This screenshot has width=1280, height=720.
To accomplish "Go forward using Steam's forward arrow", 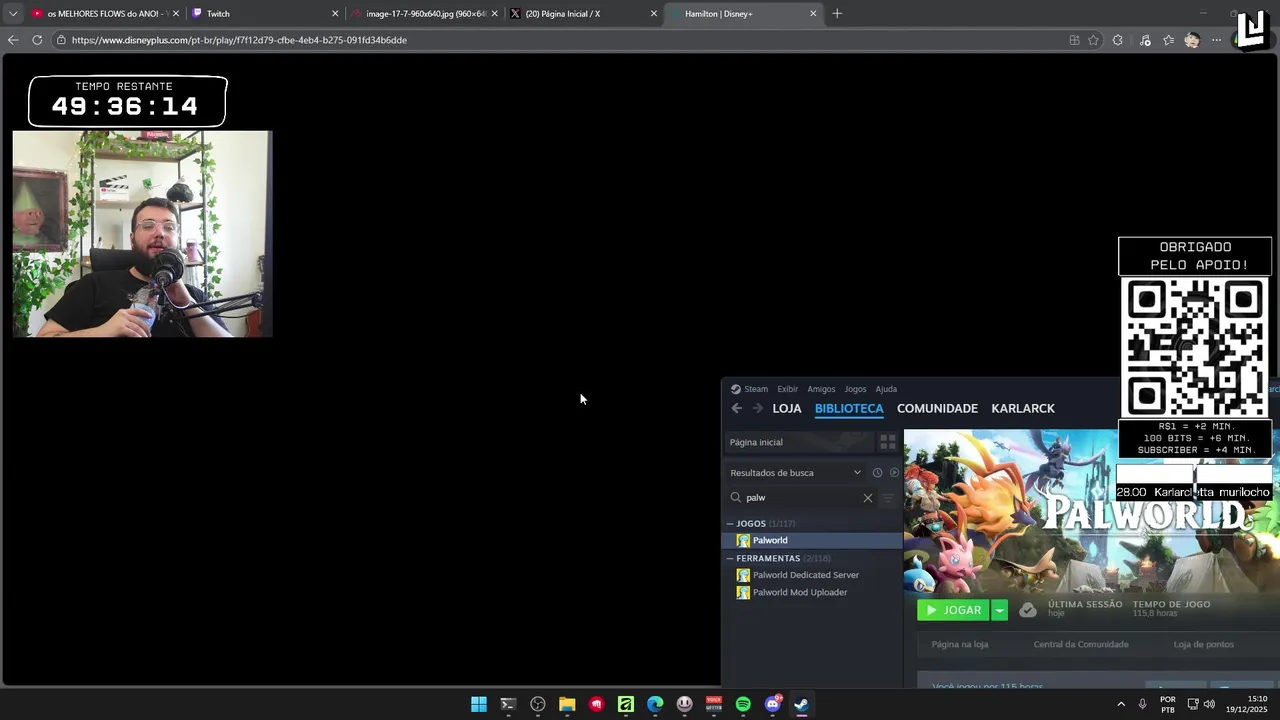I will [x=757, y=408].
